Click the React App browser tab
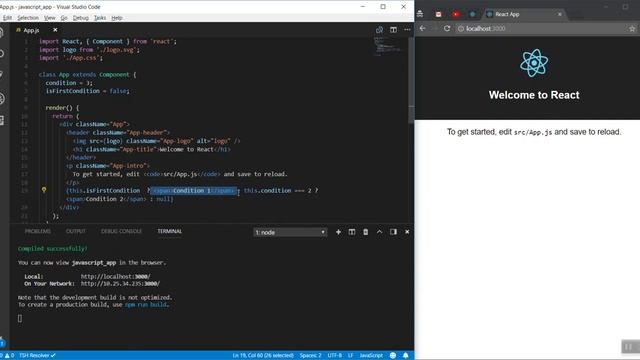640x360 pixels. pyautogui.click(x=524, y=14)
